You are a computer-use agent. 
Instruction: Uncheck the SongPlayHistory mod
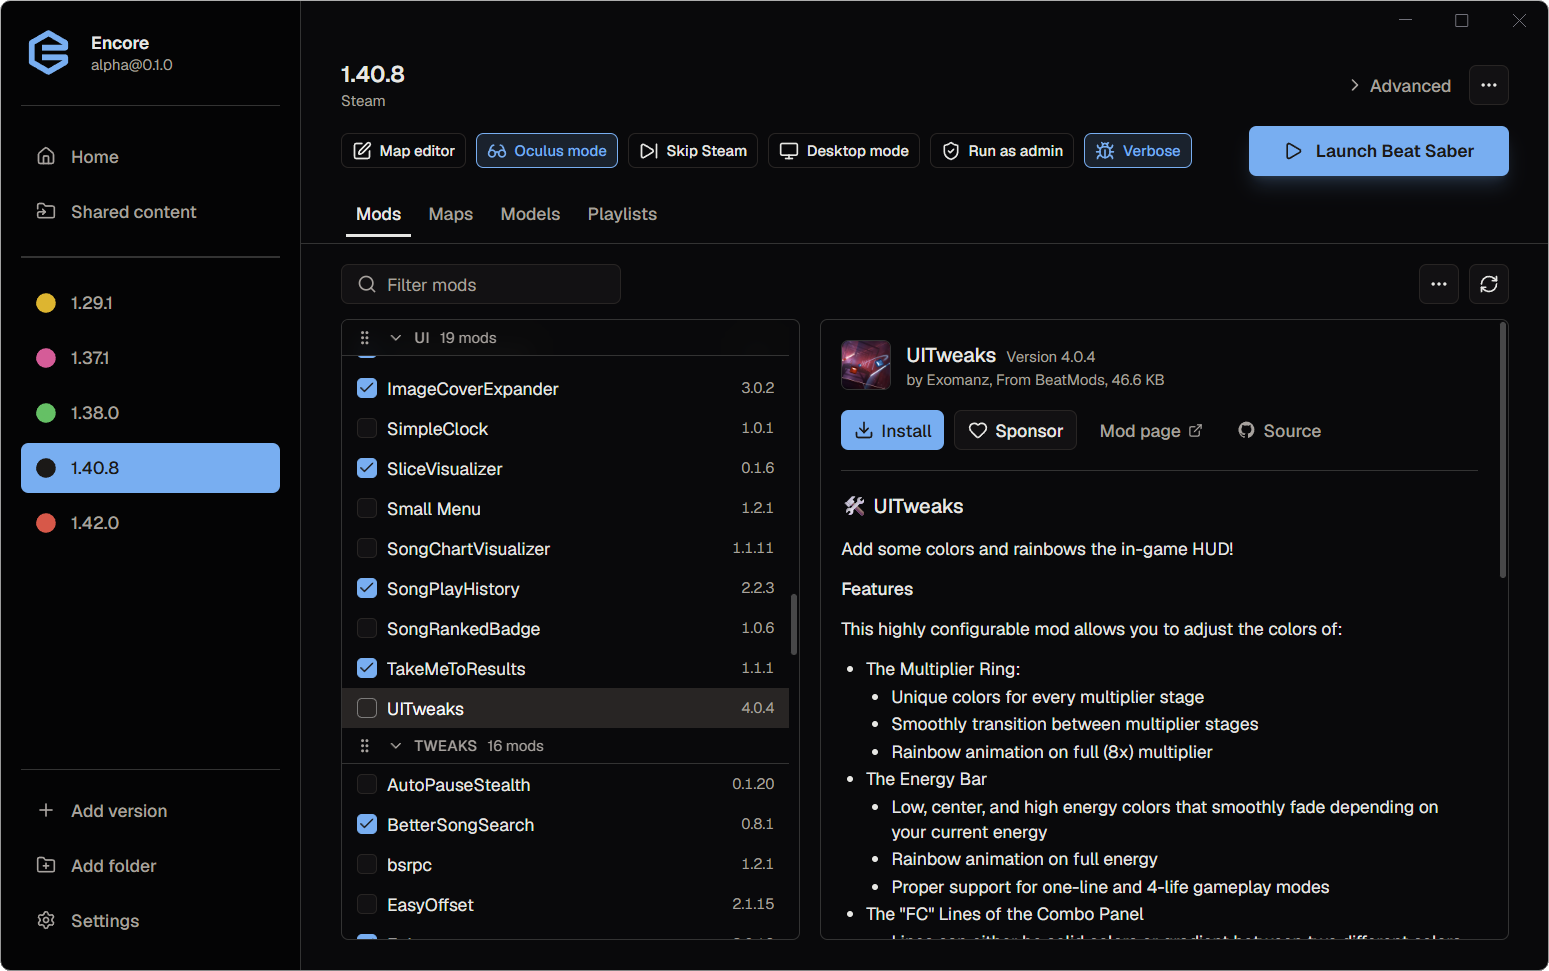click(x=367, y=588)
